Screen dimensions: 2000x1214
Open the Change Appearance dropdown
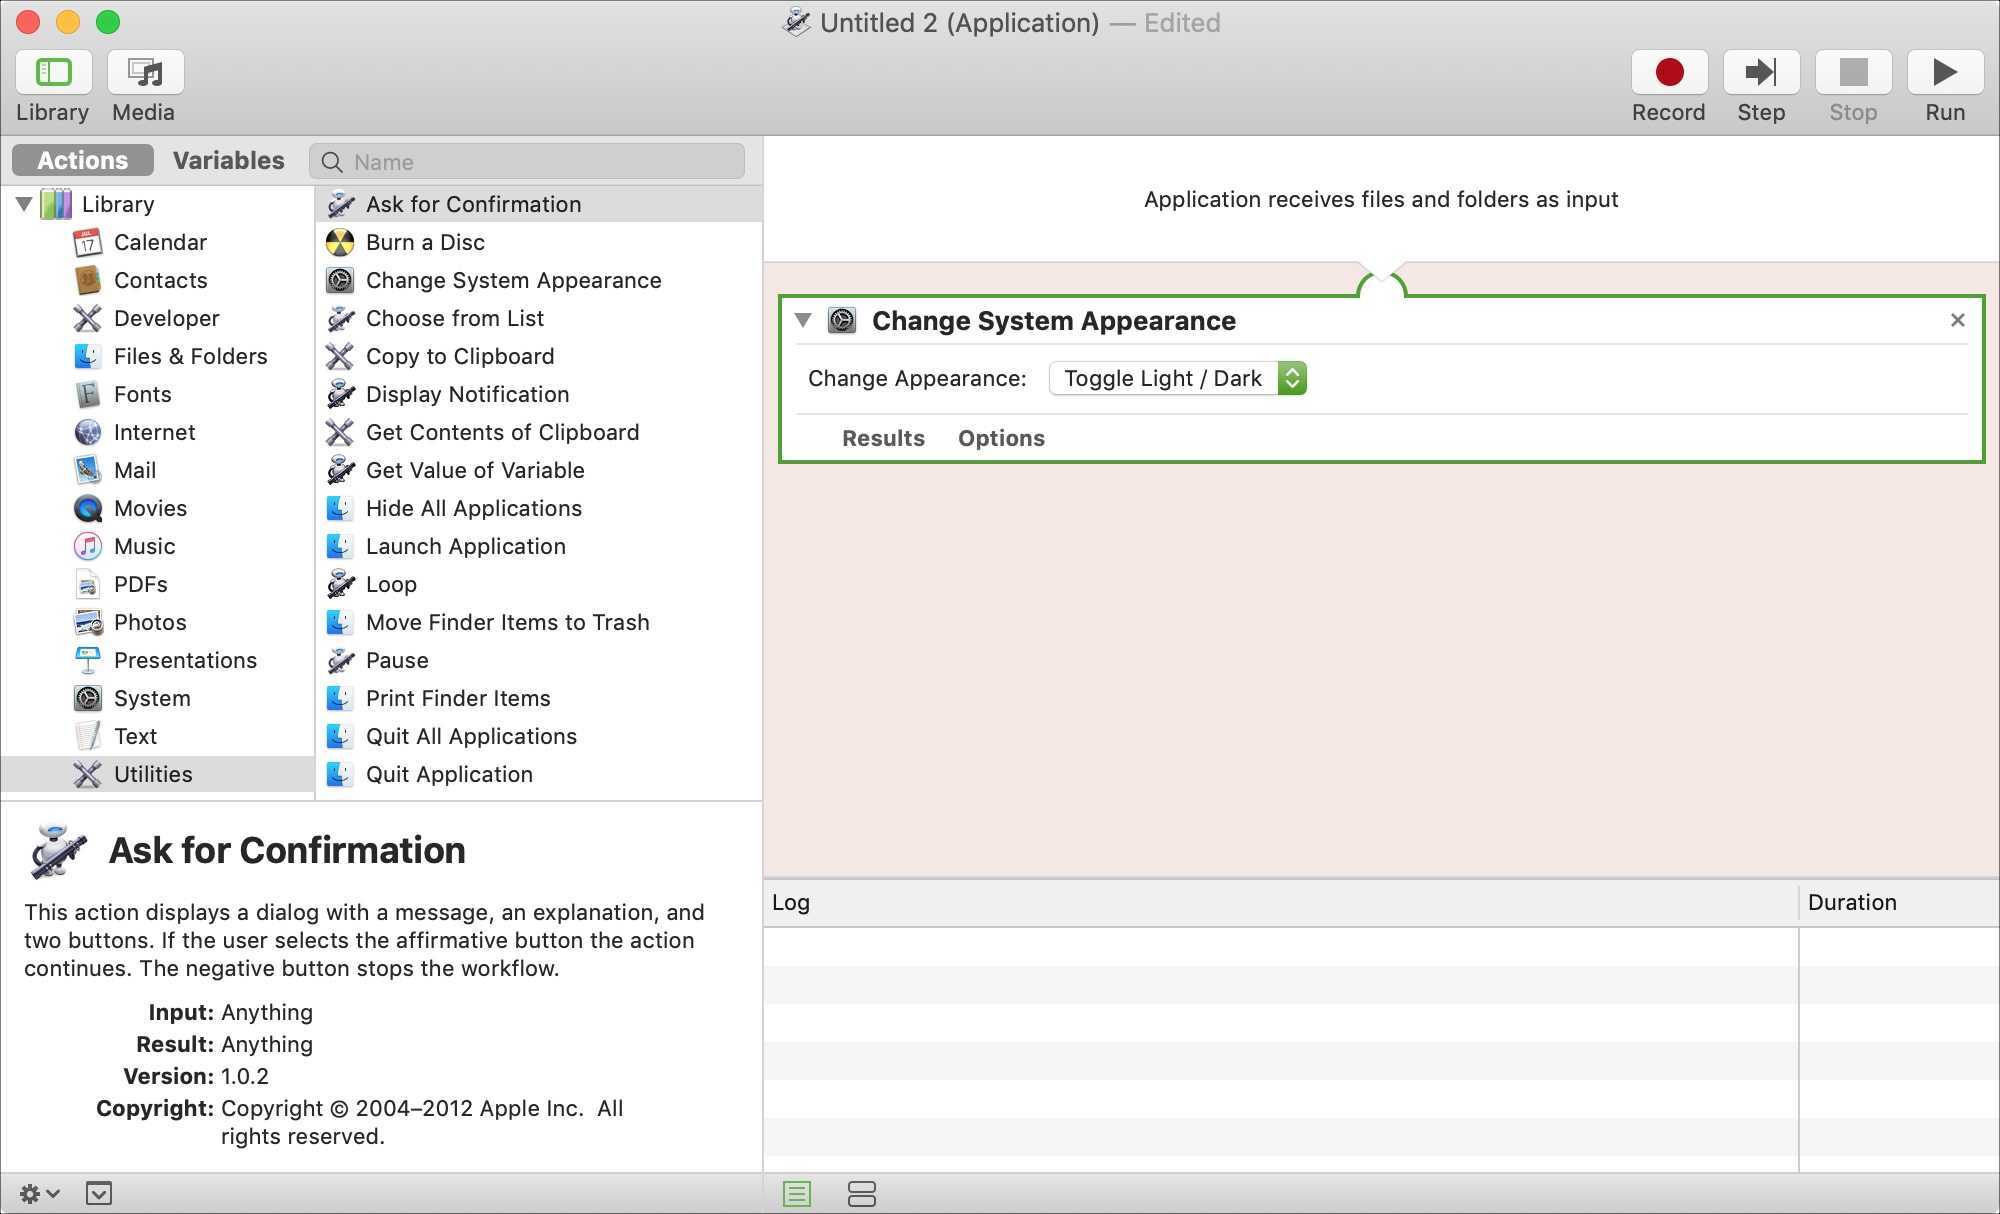tap(1177, 378)
